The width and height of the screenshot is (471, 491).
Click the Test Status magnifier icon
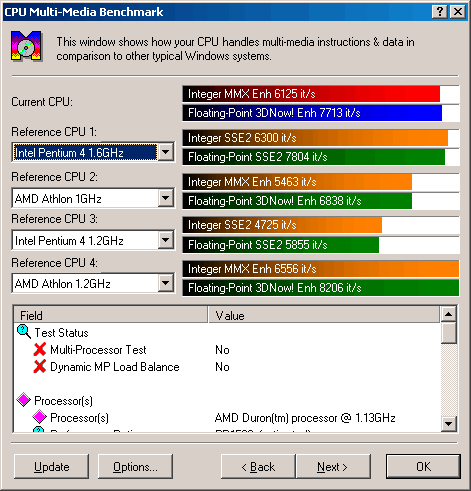(x=24, y=332)
